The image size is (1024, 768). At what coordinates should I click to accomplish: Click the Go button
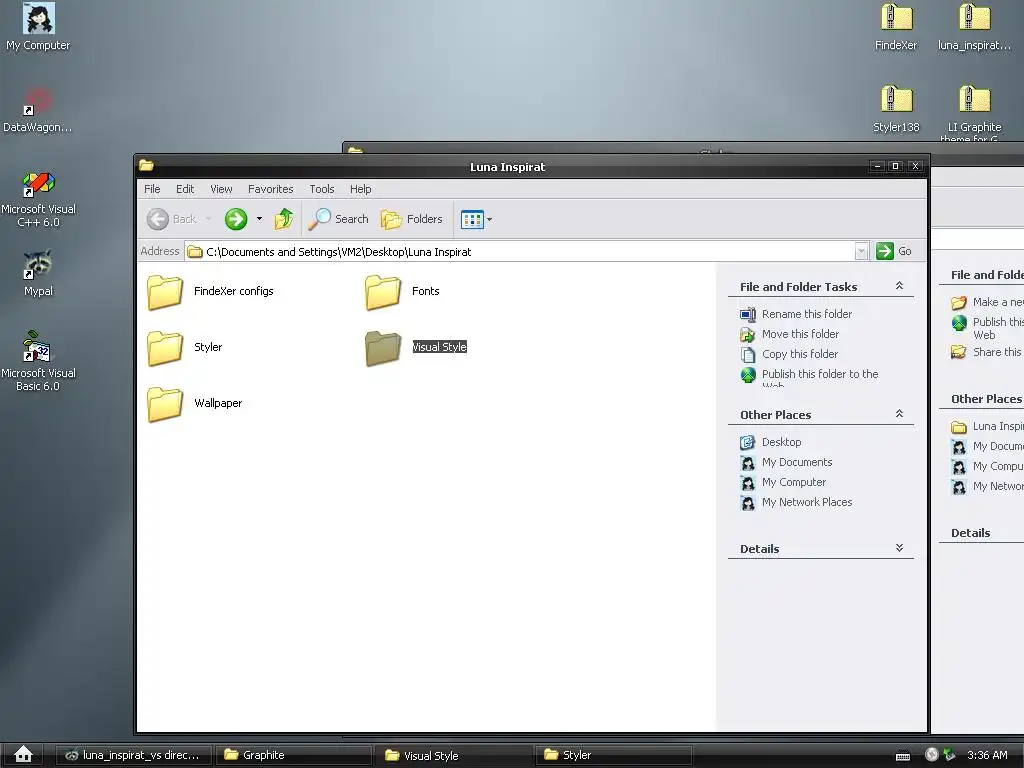click(894, 251)
